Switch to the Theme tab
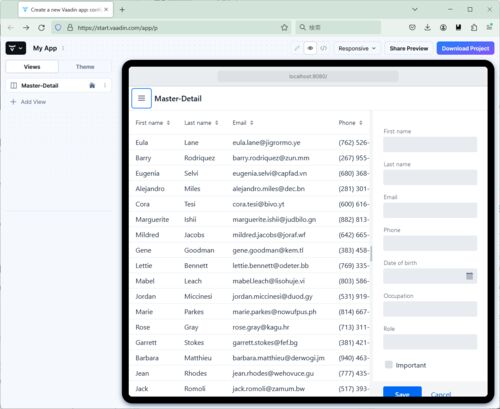 85,67
